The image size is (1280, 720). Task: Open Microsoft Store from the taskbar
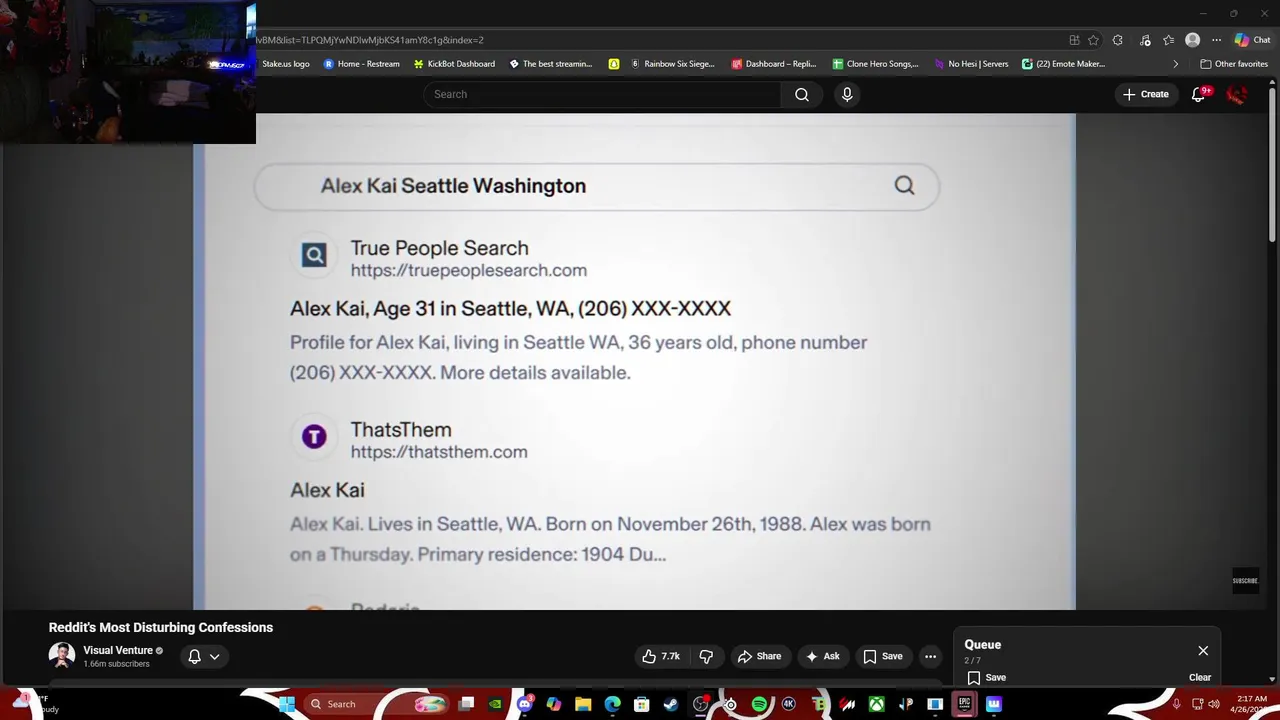click(642, 704)
